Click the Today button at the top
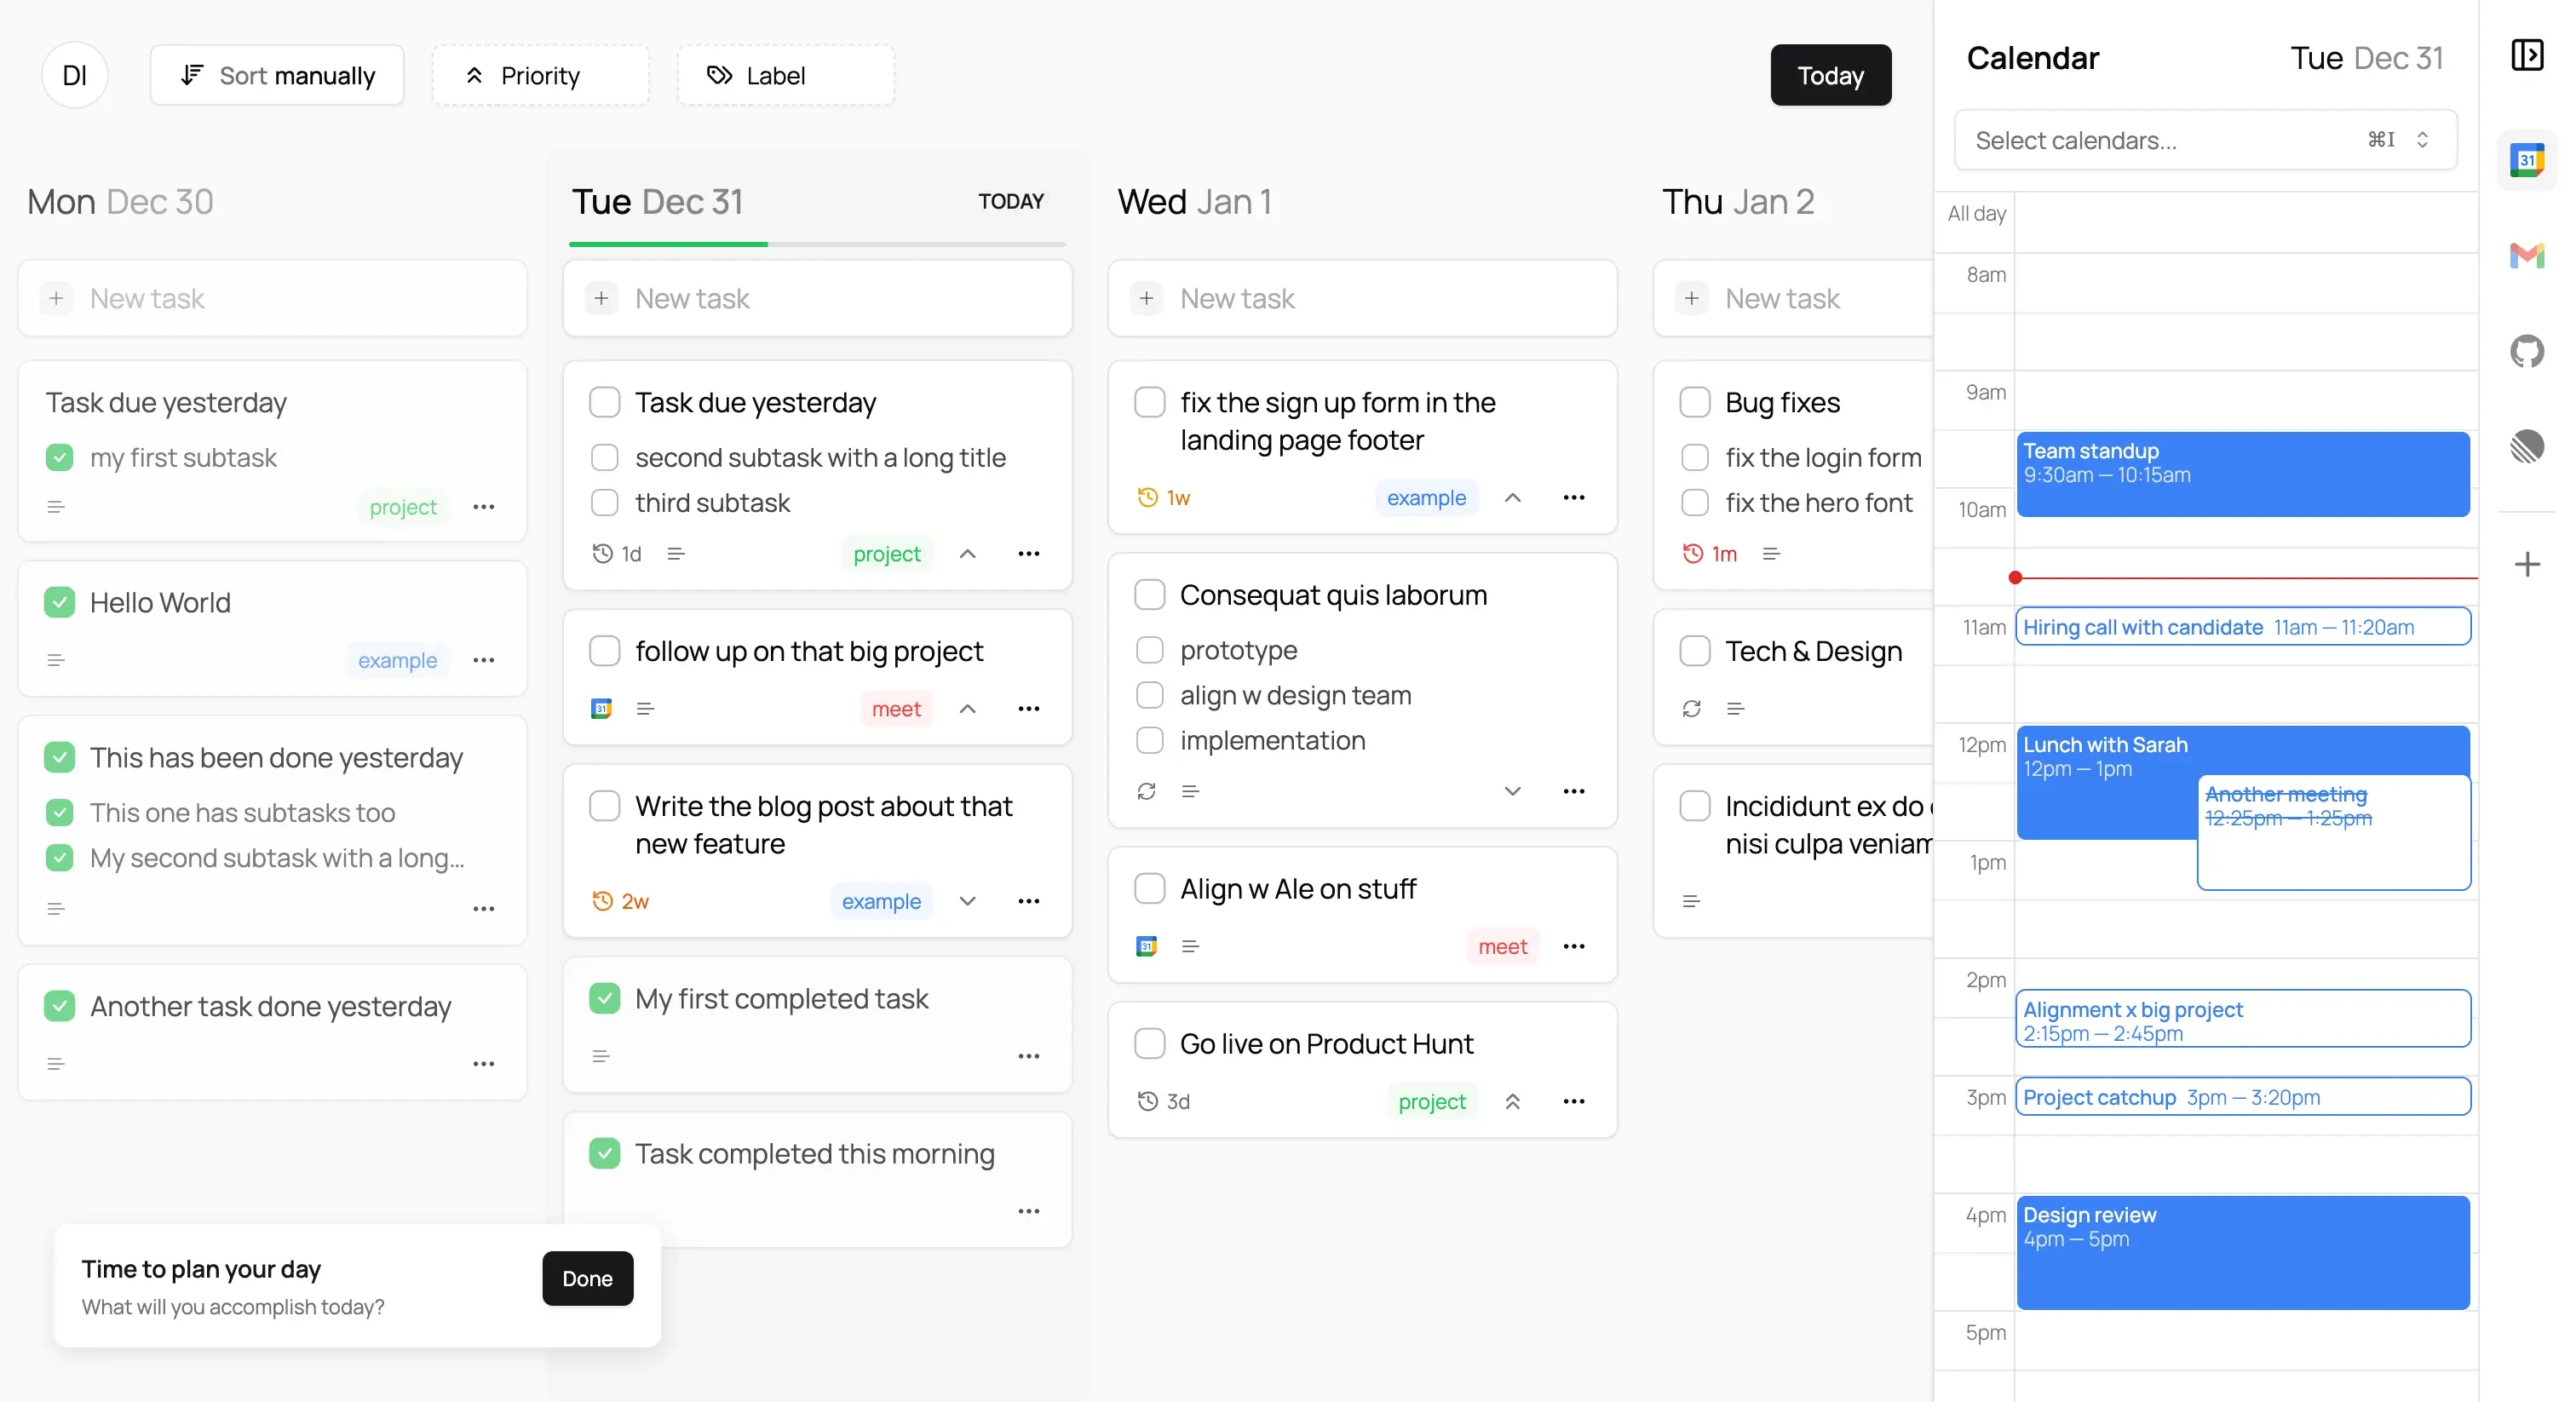Viewport: 2576px width, 1402px height. click(x=1830, y=75)
